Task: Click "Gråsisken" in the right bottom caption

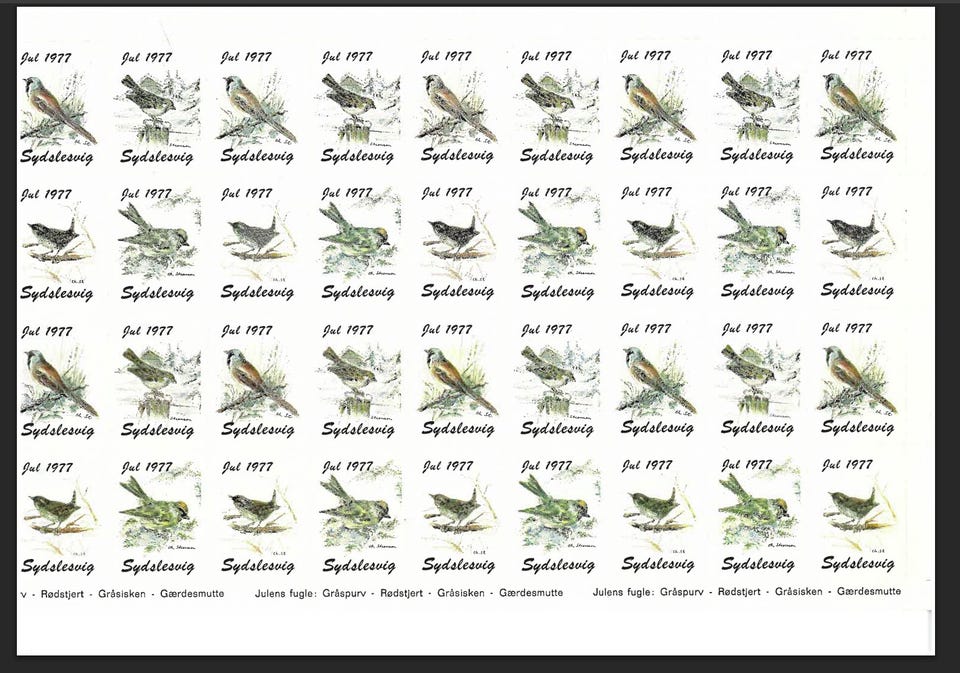Action: 799,592
